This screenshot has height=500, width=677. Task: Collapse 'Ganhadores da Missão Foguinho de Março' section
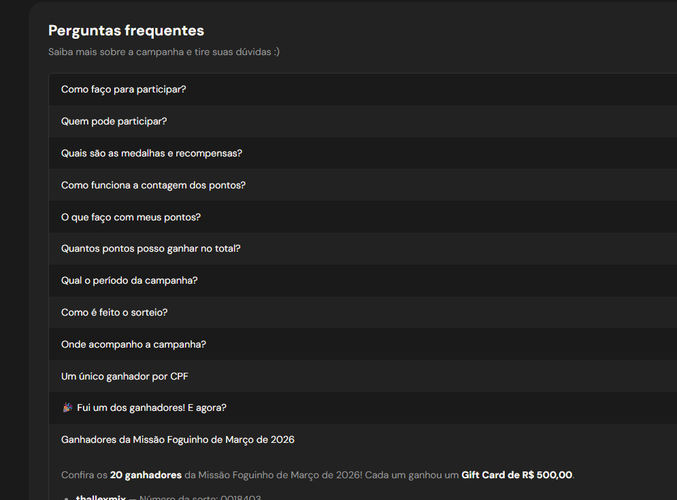pos(363,440)
